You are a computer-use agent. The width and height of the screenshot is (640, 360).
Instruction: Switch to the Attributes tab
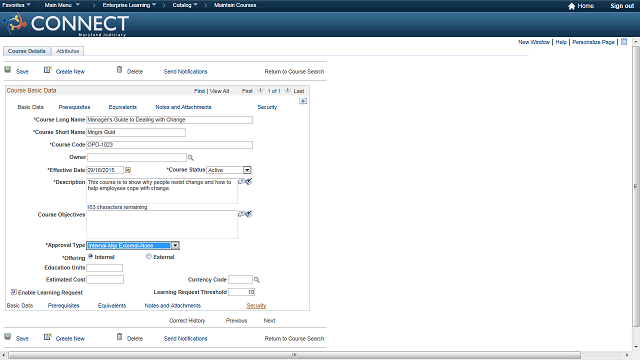[68, 51]
